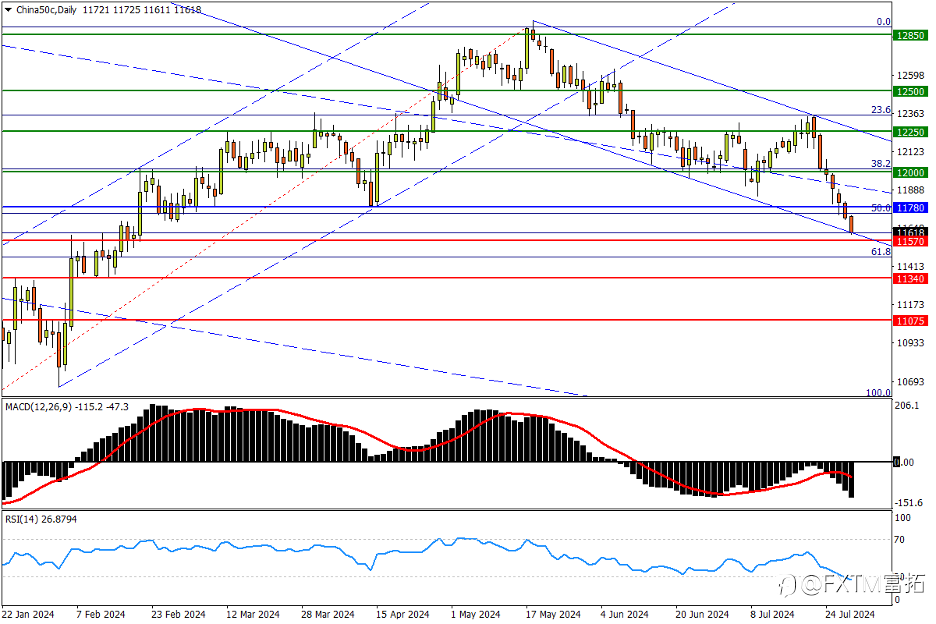The height and width of the screenshot is (624, 936).
Task: Select the 23.6 Fibonacci retracement label
Action: tap(880, 110)
